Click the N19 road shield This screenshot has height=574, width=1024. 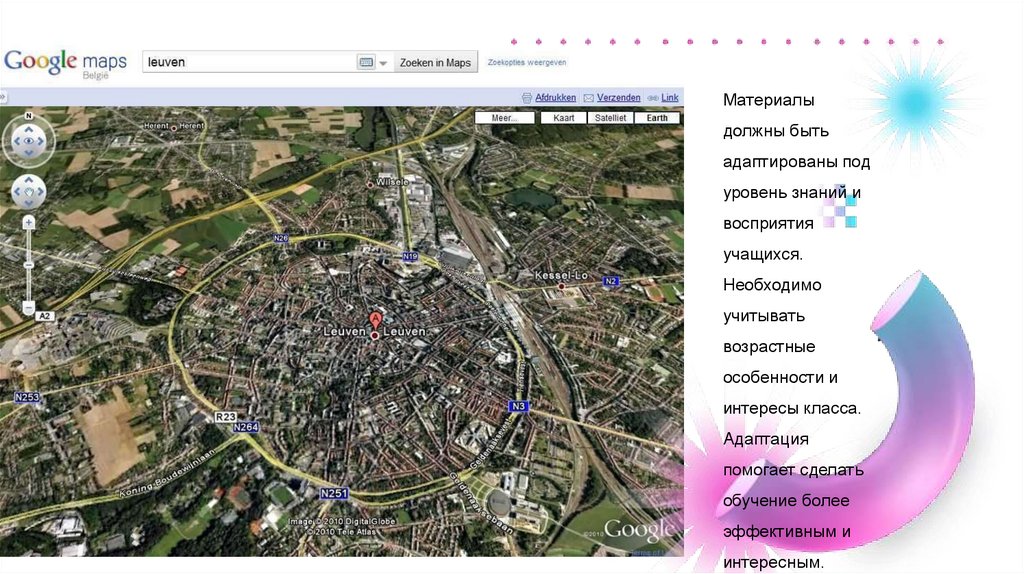point(410,257)
